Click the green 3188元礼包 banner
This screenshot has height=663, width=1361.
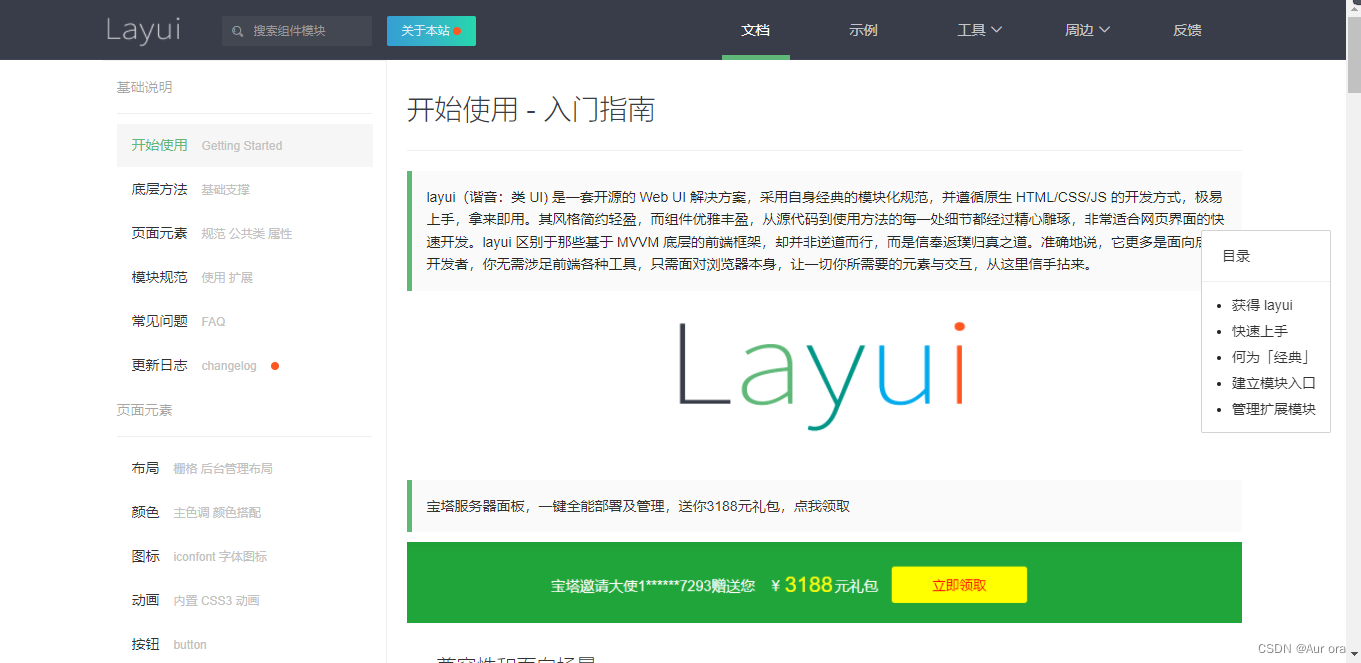[x=824, y=583]
